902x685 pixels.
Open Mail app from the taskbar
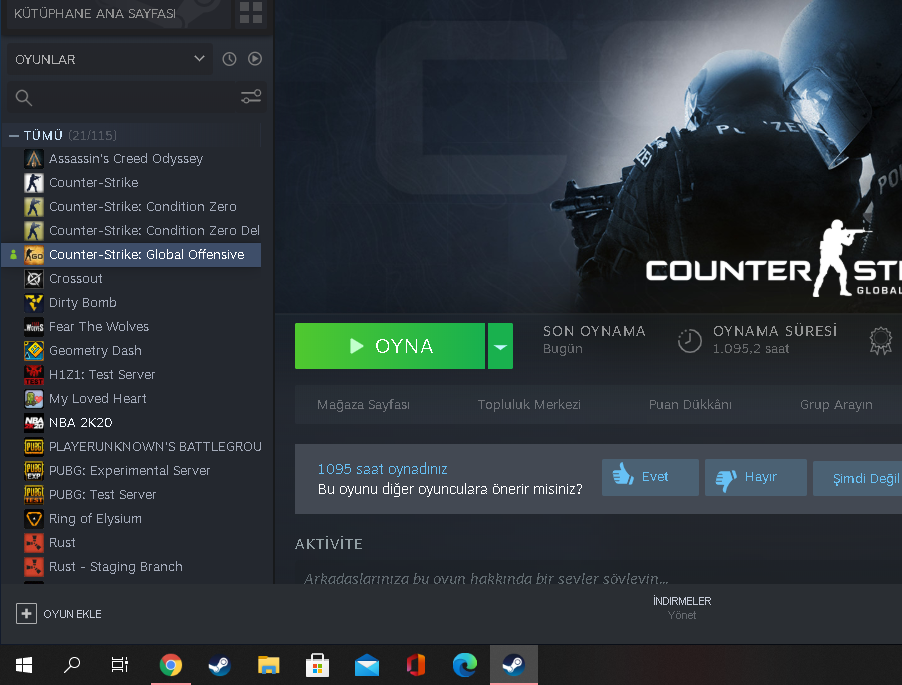click(366, 665)
